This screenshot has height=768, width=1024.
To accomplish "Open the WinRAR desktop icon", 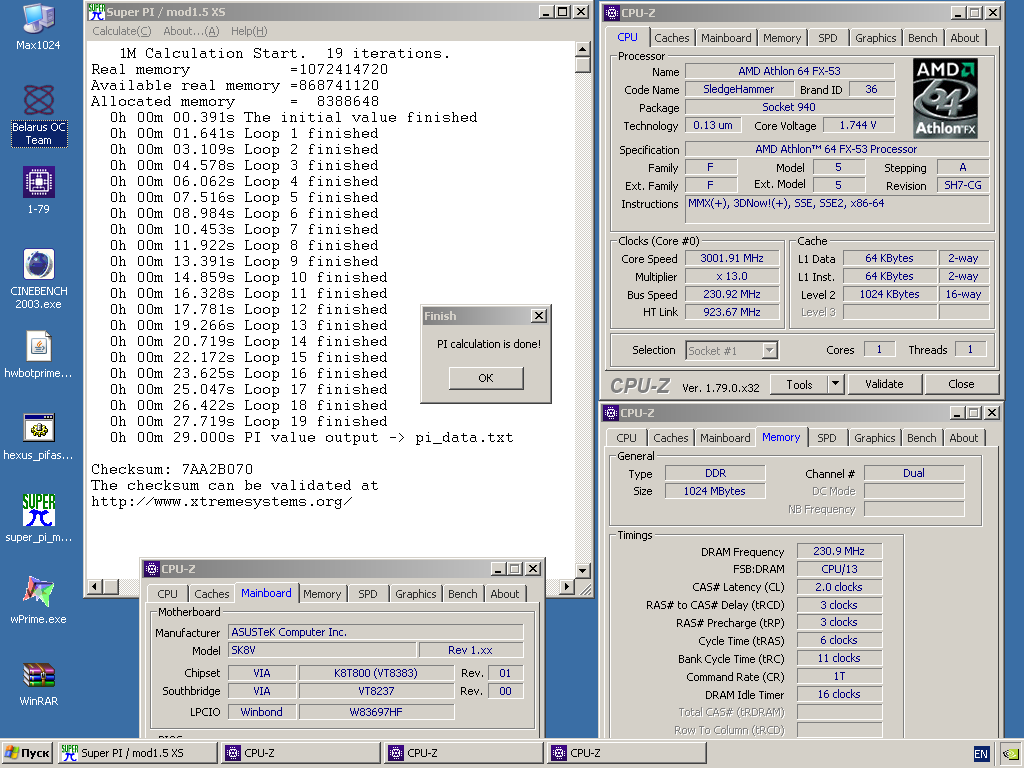I will tap(39, 682).
